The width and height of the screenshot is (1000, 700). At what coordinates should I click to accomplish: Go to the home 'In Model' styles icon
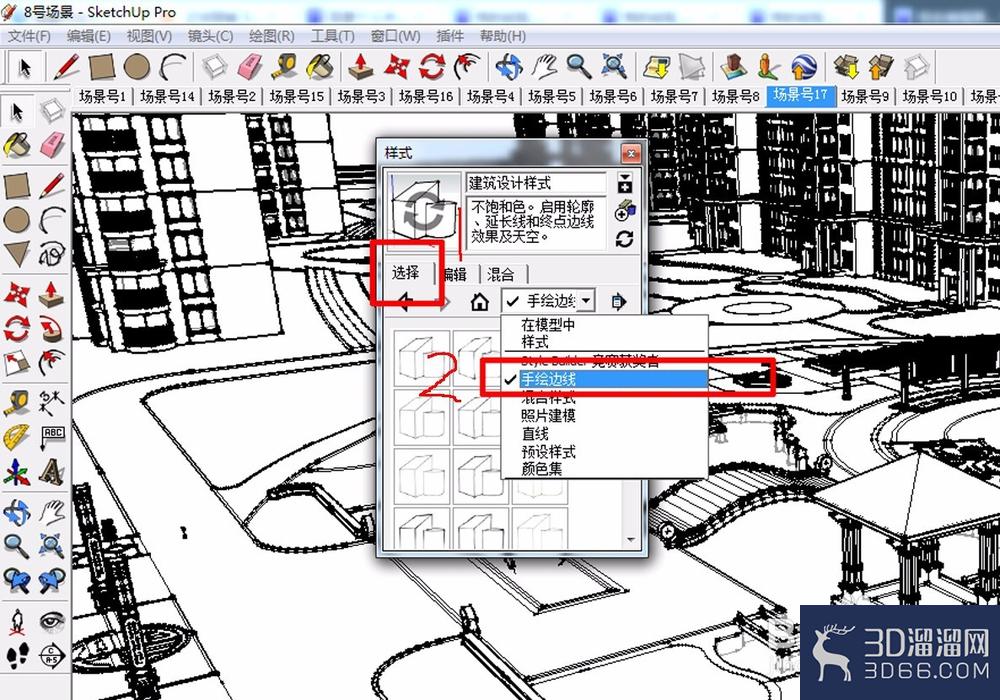point(480,301)
